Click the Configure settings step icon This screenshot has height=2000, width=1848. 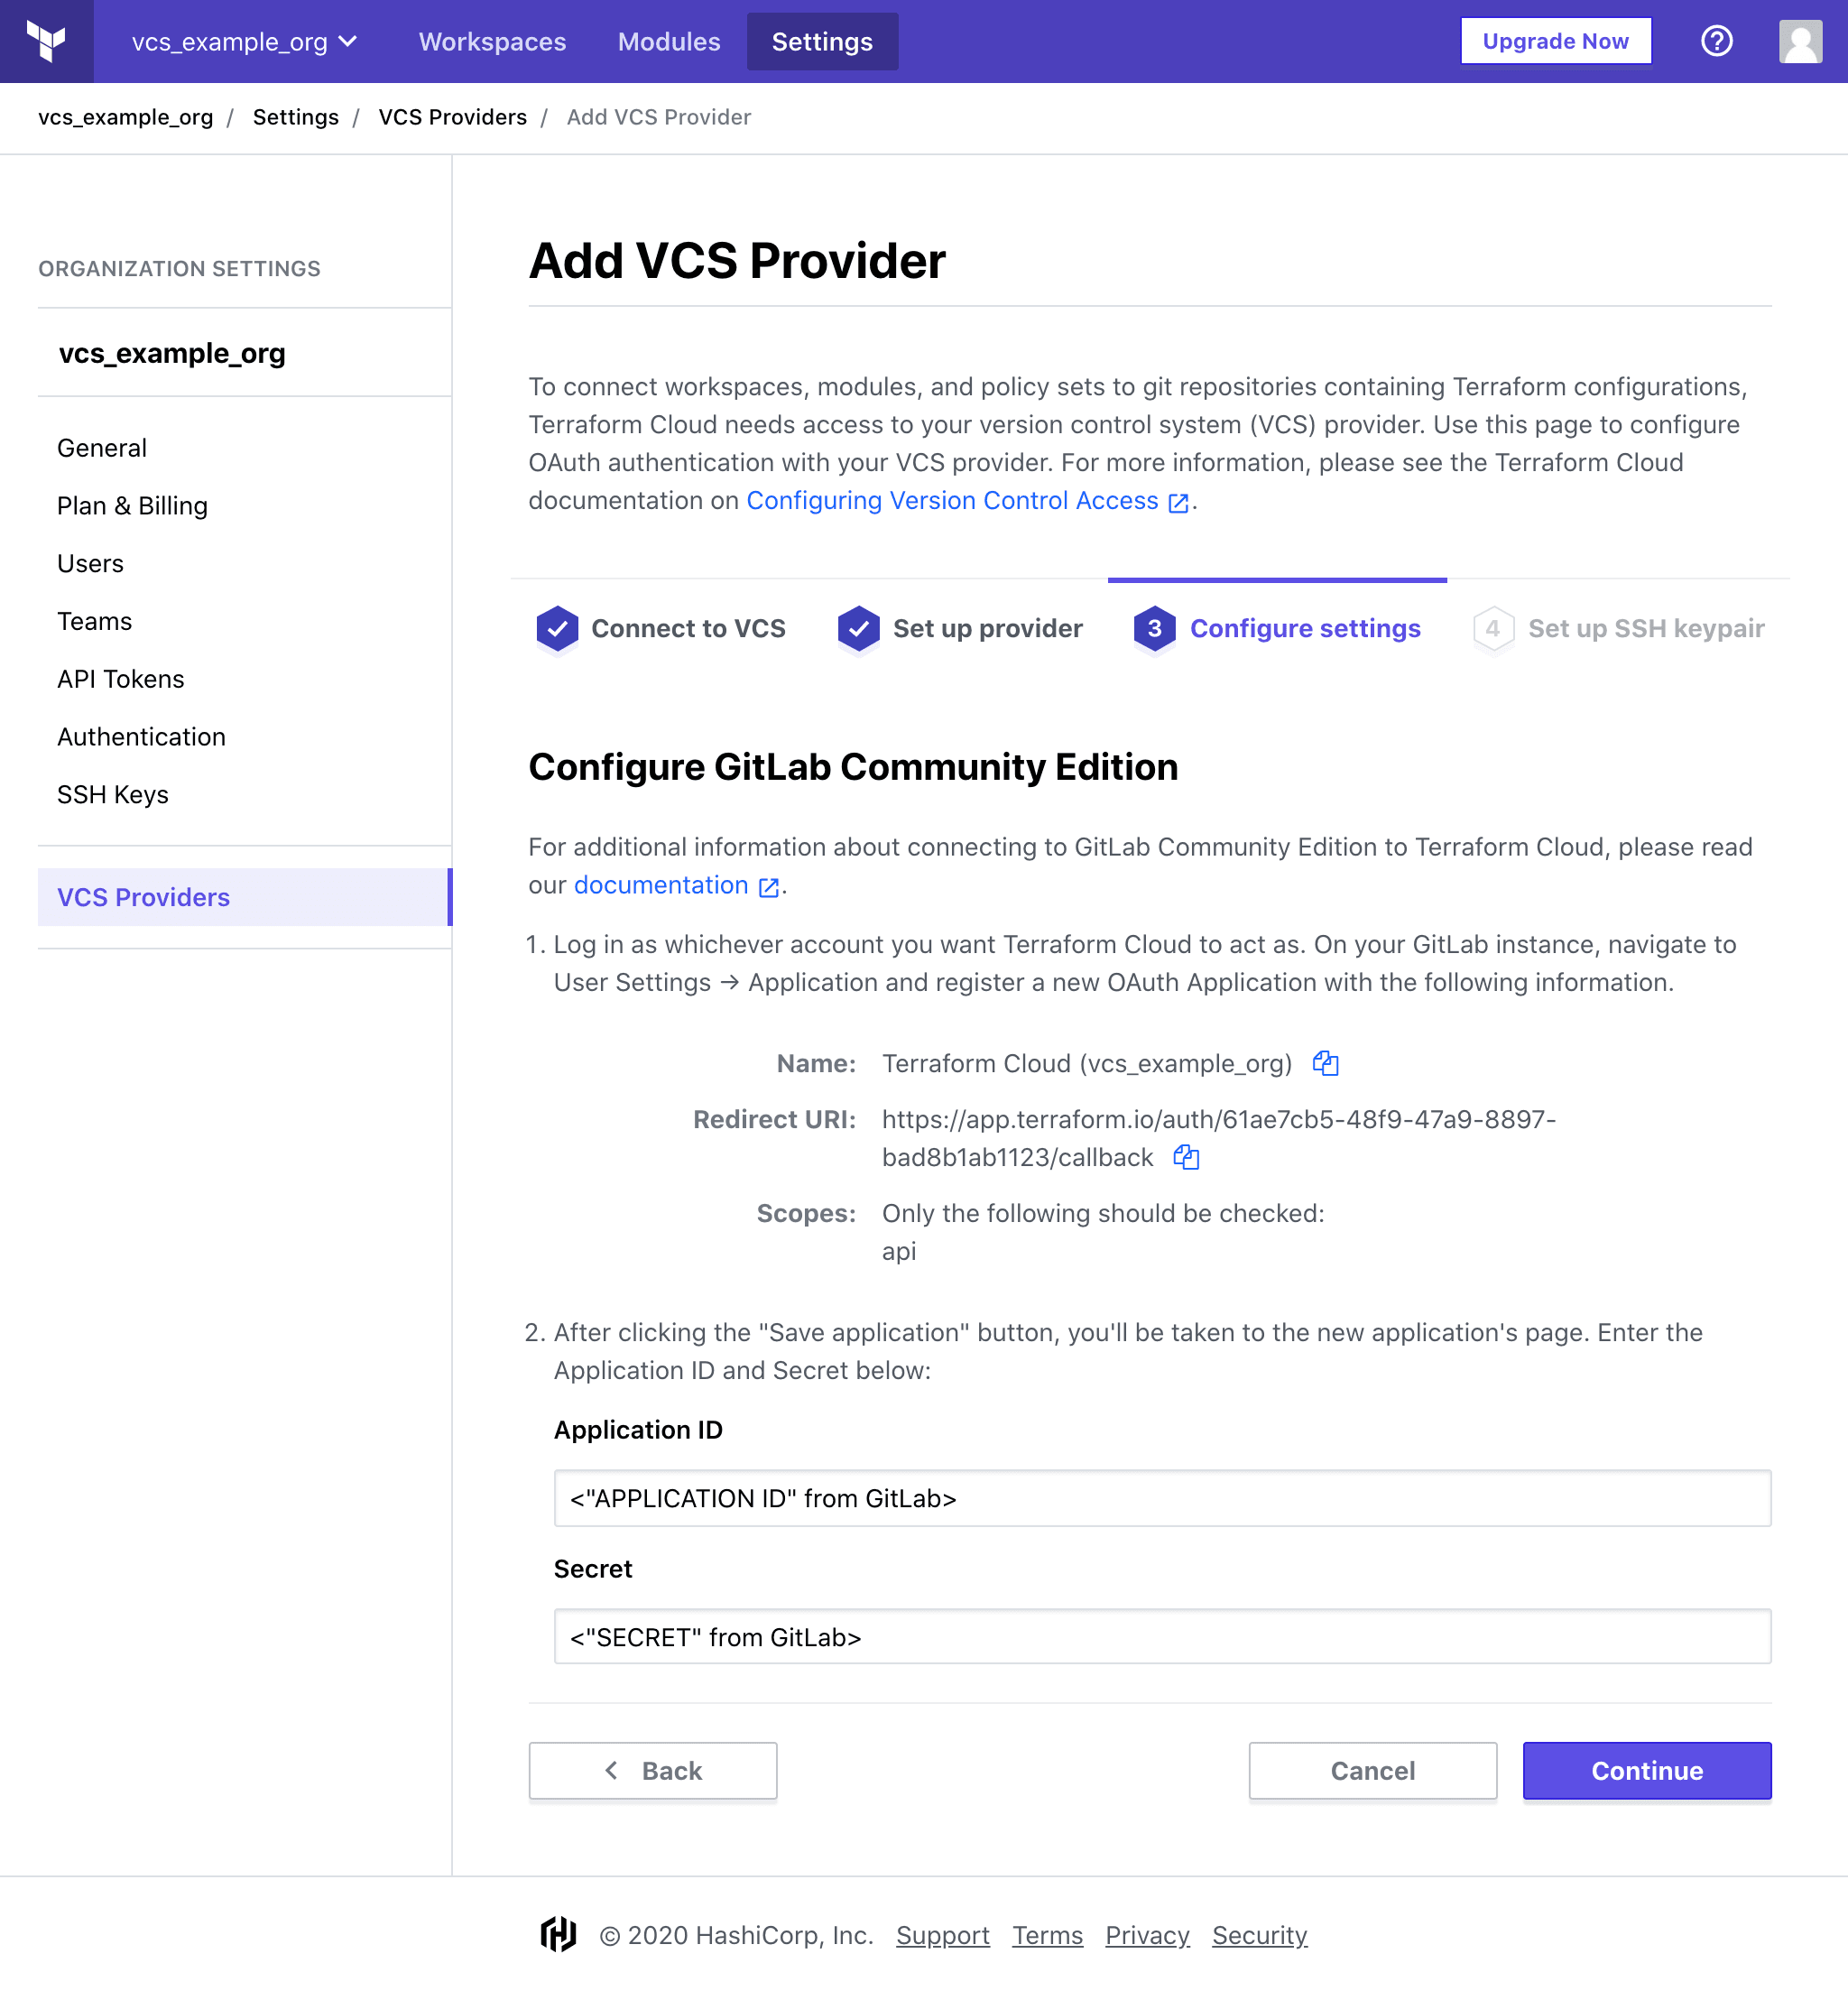coord(1151,627)
